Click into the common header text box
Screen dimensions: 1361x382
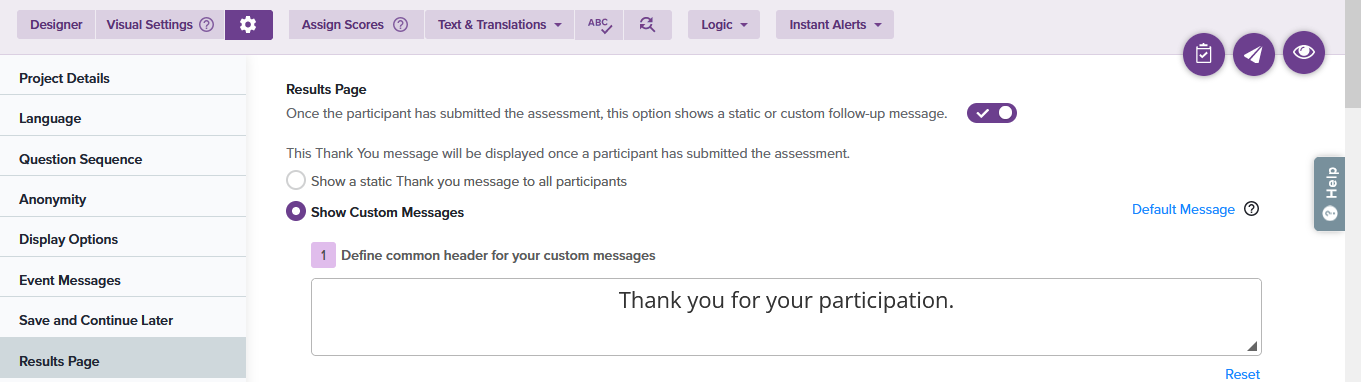pos(786,317)
